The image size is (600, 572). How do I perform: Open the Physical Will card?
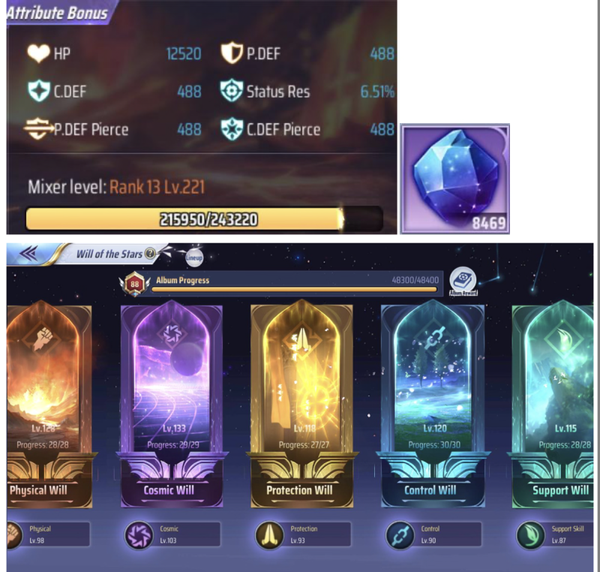tap(49, 404)
